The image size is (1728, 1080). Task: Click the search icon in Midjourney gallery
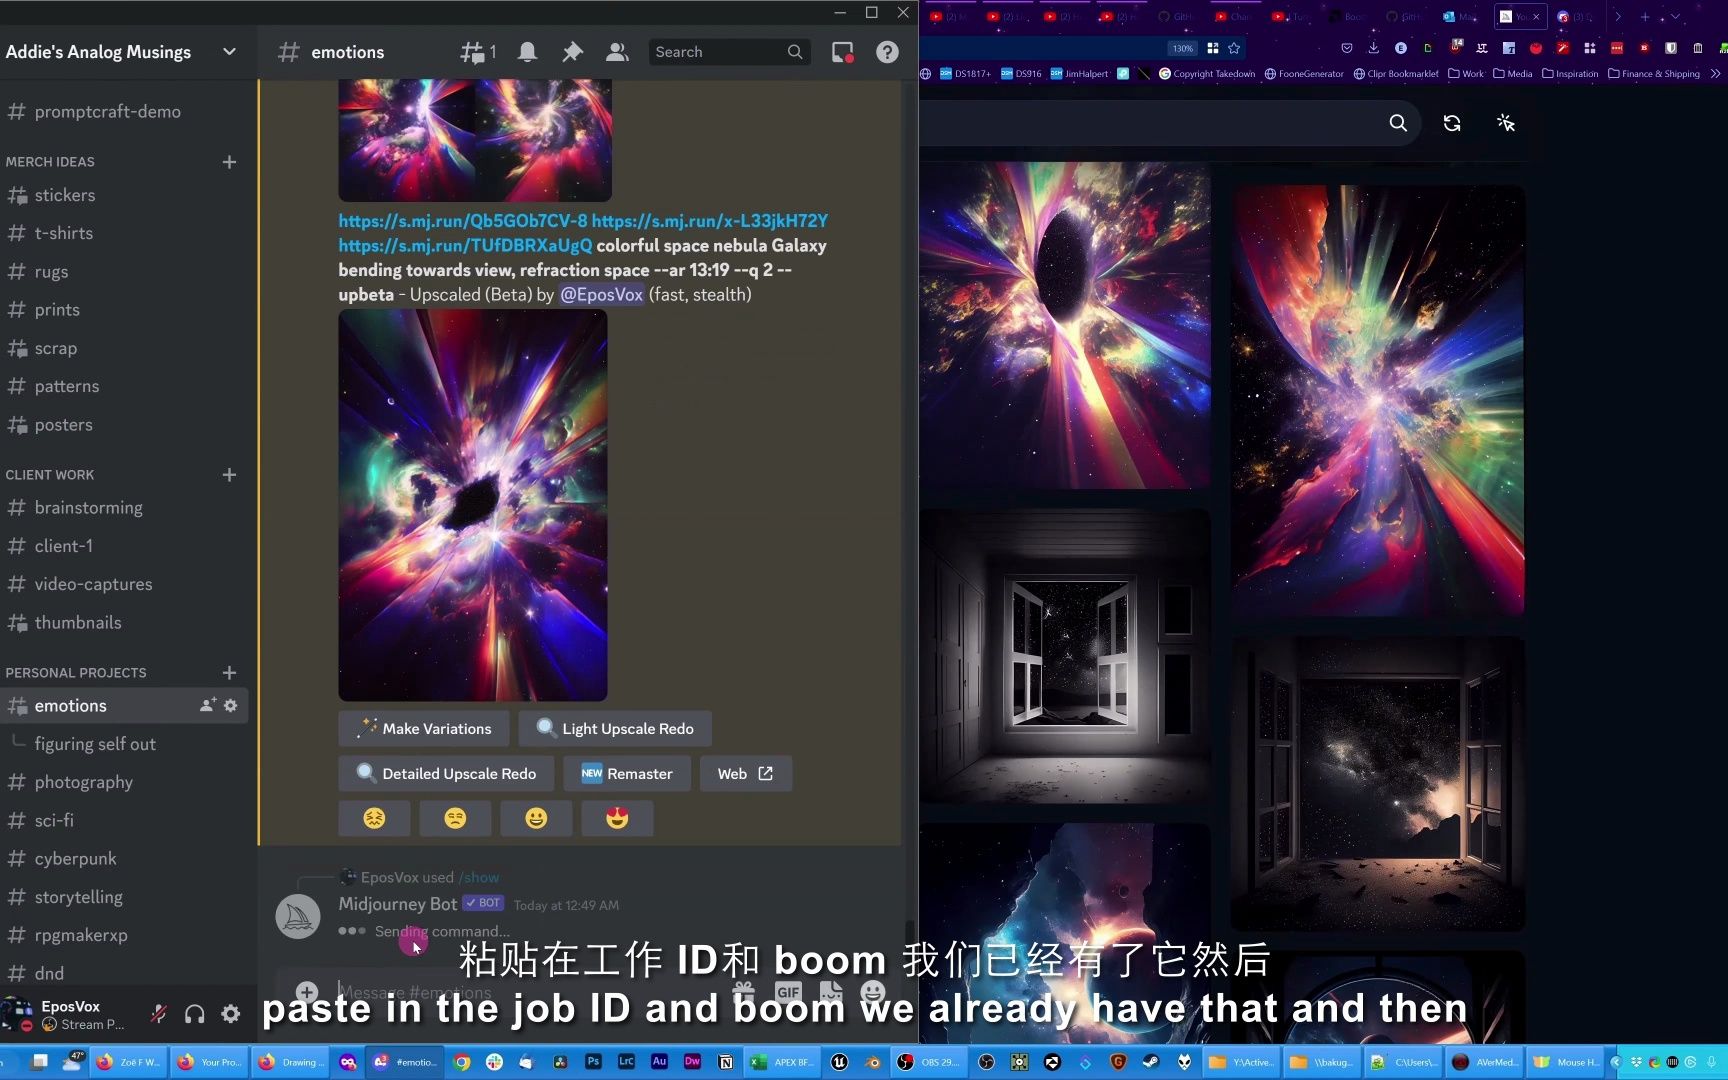(x=1398, y=123)
